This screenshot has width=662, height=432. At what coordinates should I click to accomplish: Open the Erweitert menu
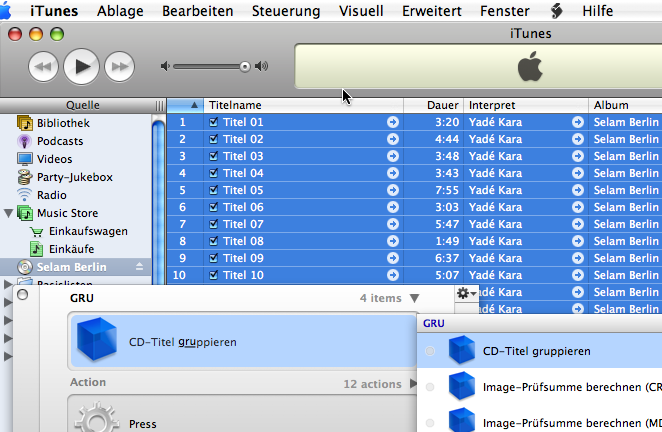click(x=431, y=11)
